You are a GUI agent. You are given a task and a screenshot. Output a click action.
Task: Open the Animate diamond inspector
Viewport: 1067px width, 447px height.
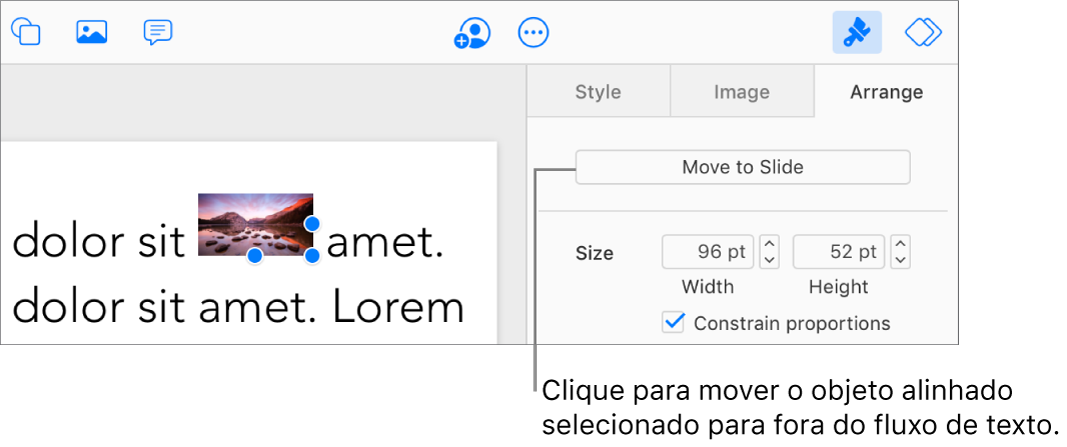923,32
